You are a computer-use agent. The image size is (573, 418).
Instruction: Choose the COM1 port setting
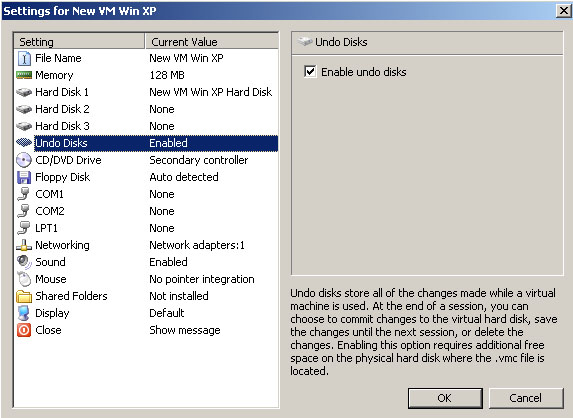(x=146, y=194)
